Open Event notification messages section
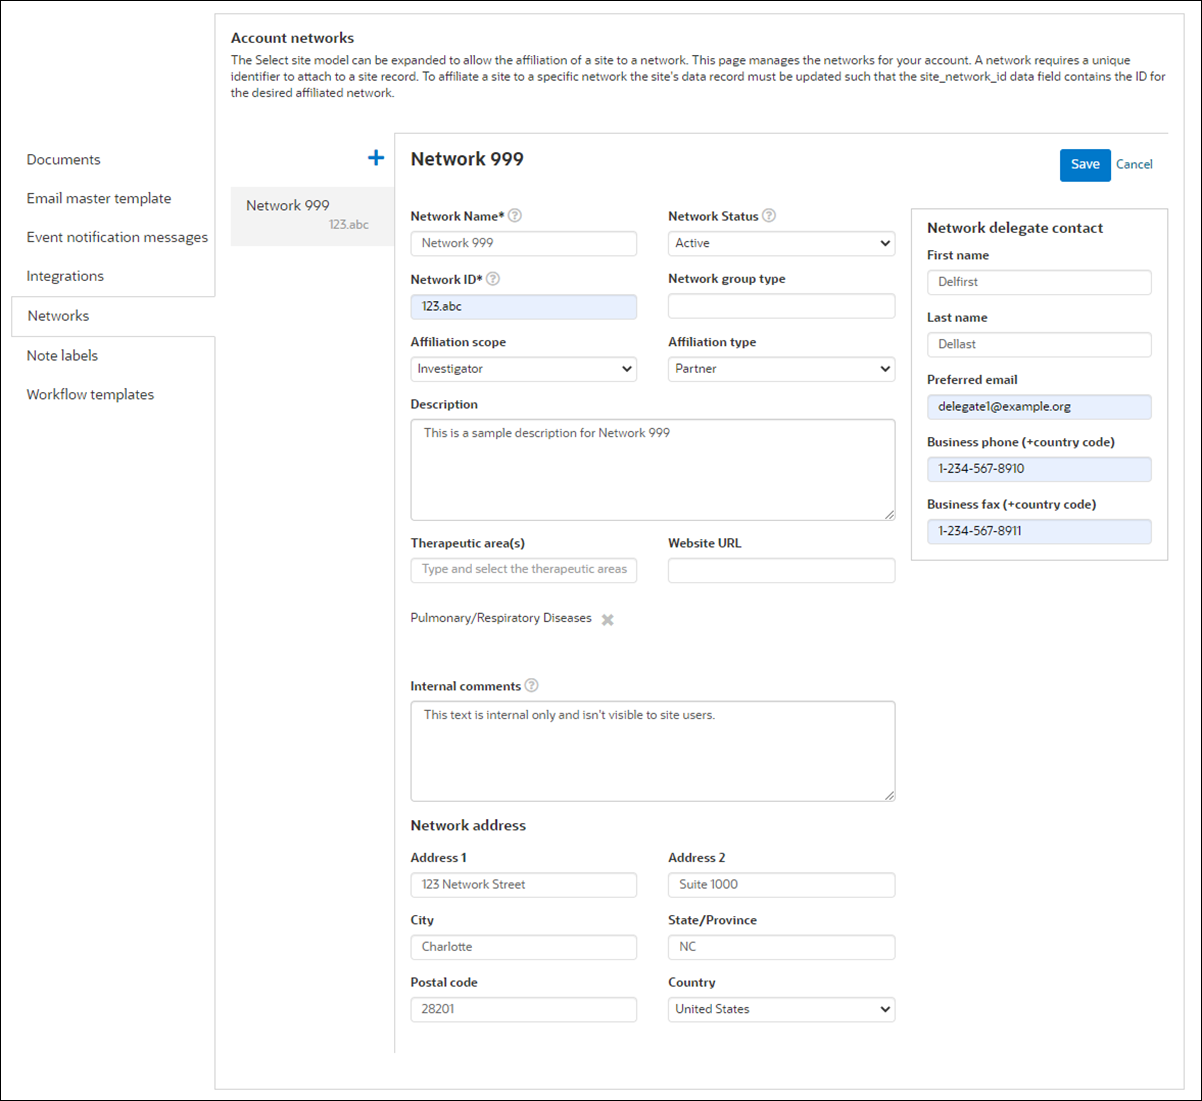This screenshot has width=1202, height=1101. click(x=118, y=238)
